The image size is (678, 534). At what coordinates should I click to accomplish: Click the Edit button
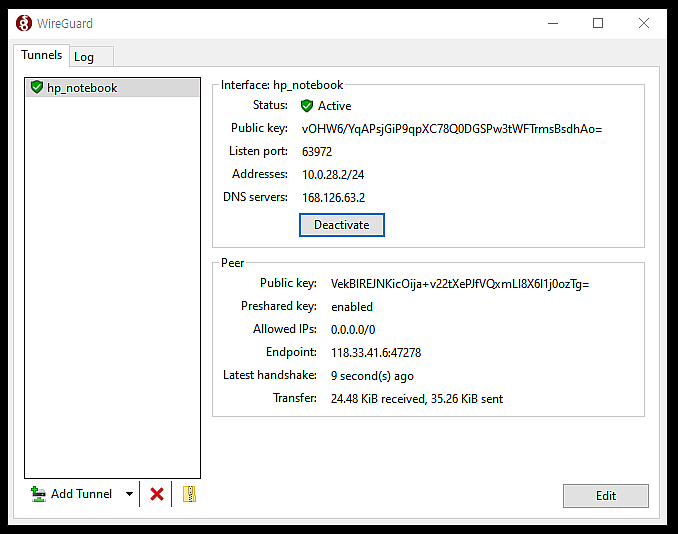(606, 496)
